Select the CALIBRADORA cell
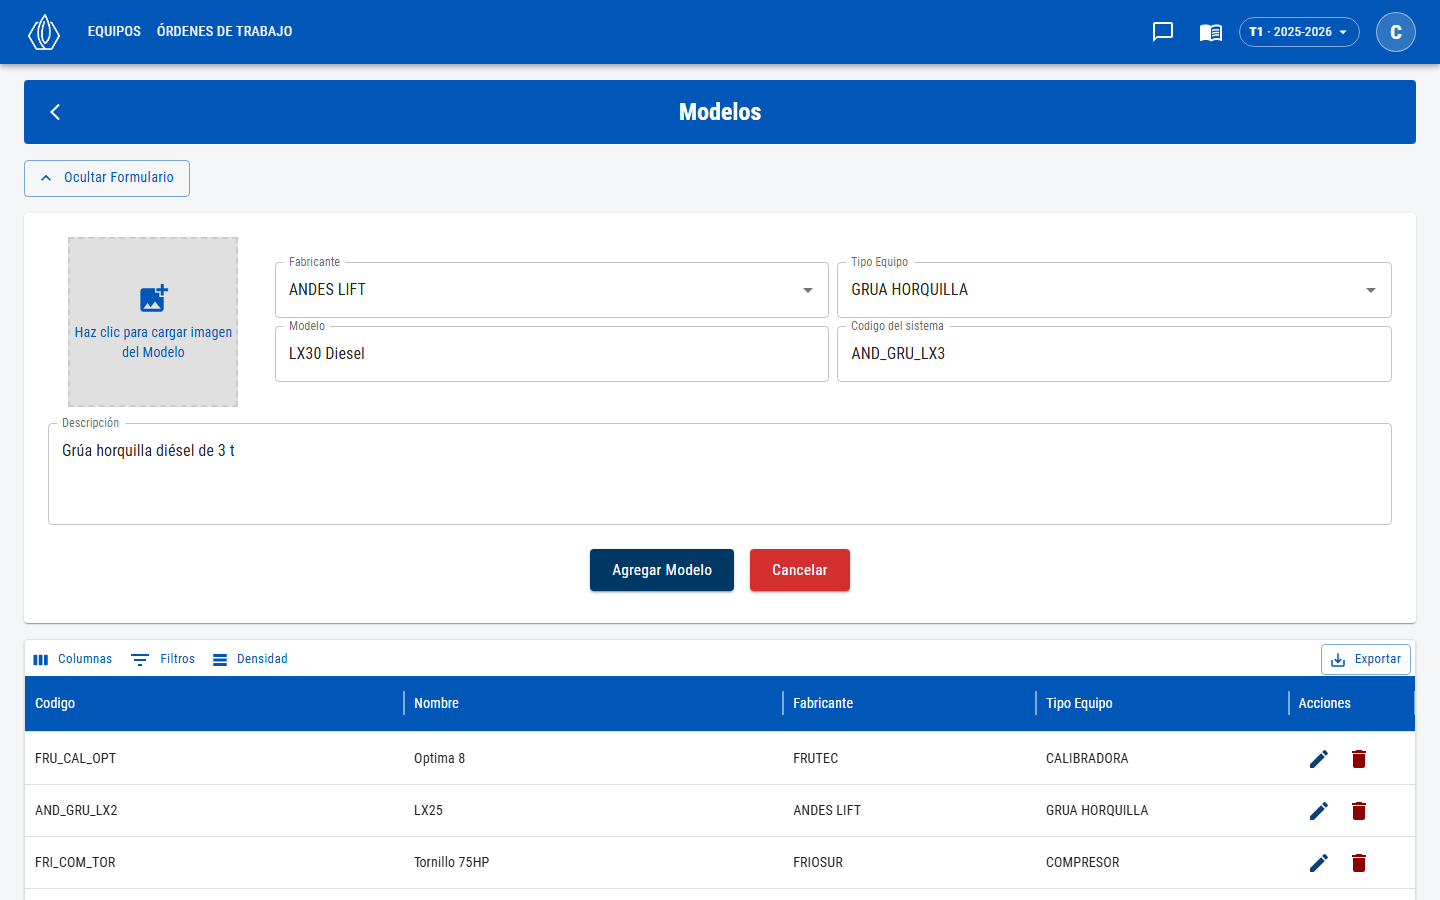This screenshot has width=1440, height=900. click(x=1162, y=759)
